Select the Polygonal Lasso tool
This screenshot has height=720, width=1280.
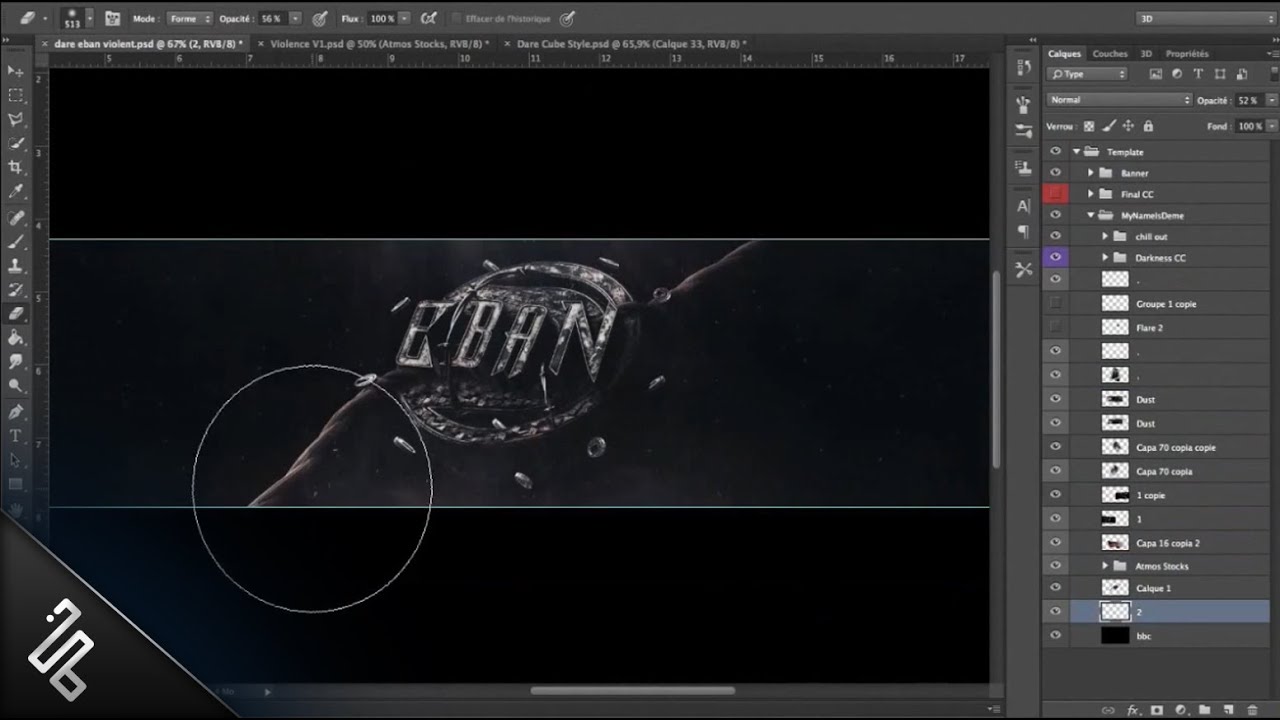15,119
